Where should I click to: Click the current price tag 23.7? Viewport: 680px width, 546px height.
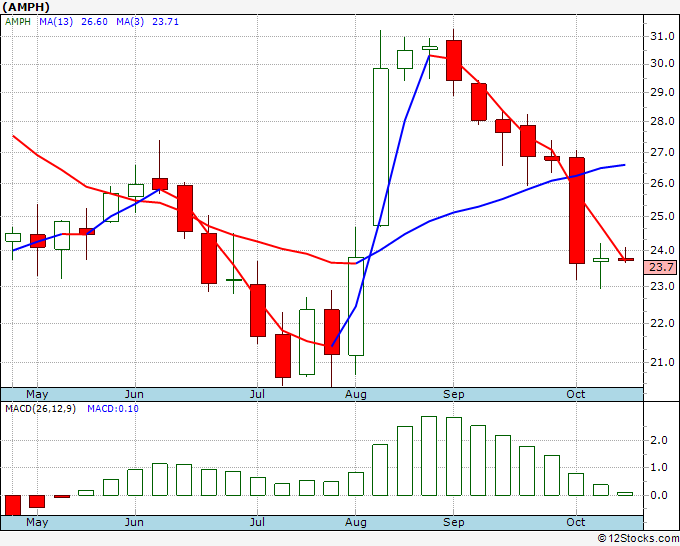point(660,267)
